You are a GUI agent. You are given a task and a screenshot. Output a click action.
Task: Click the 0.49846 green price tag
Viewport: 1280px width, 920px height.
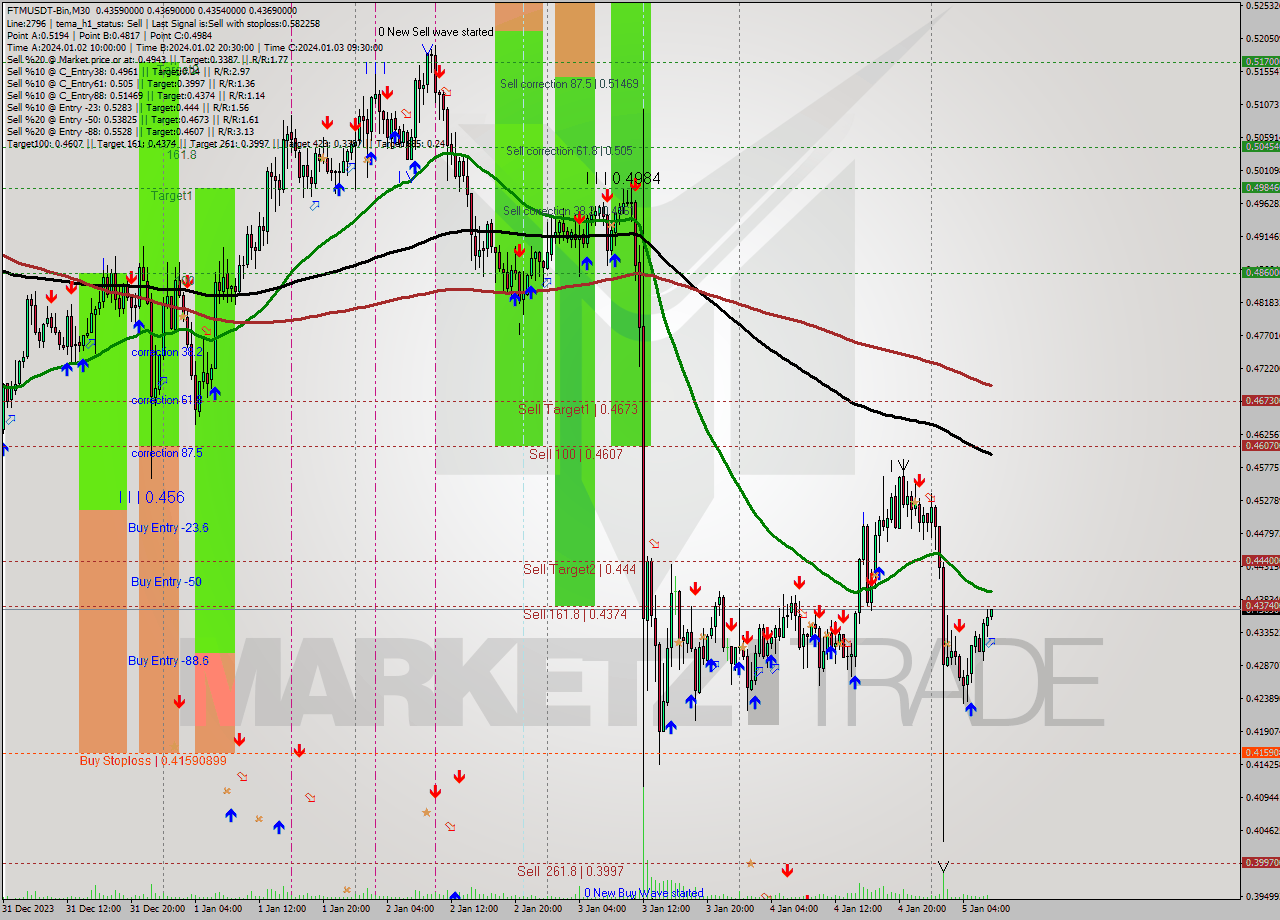click(x=1261, y=187)
